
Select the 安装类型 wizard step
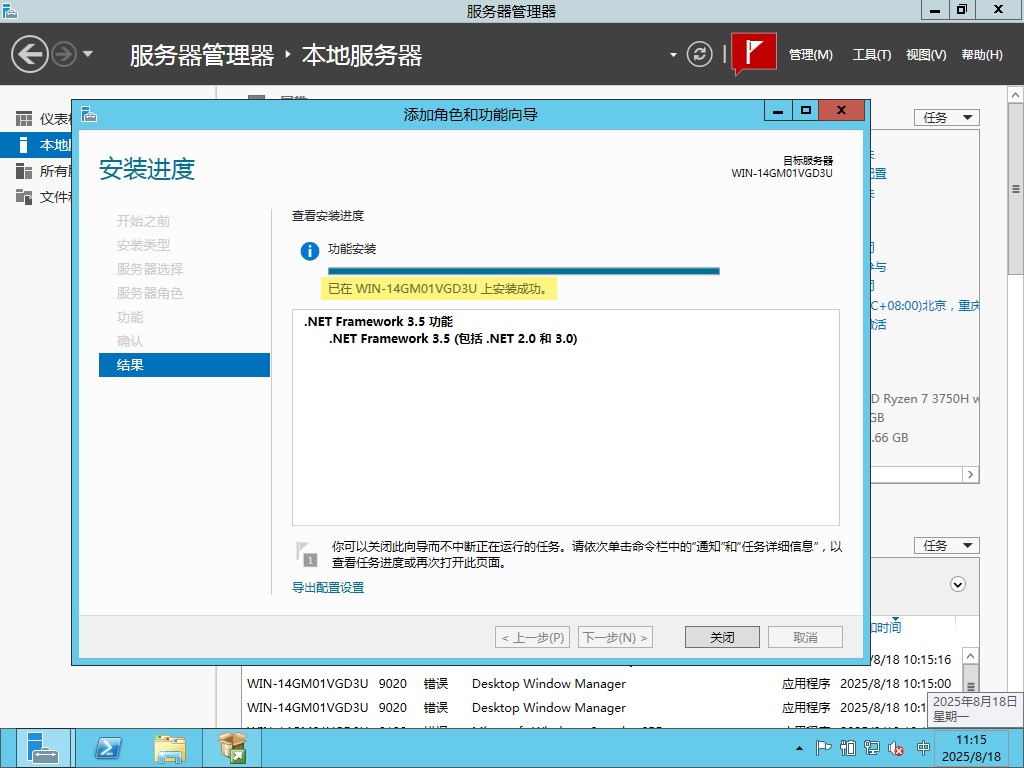pos(143,246)
